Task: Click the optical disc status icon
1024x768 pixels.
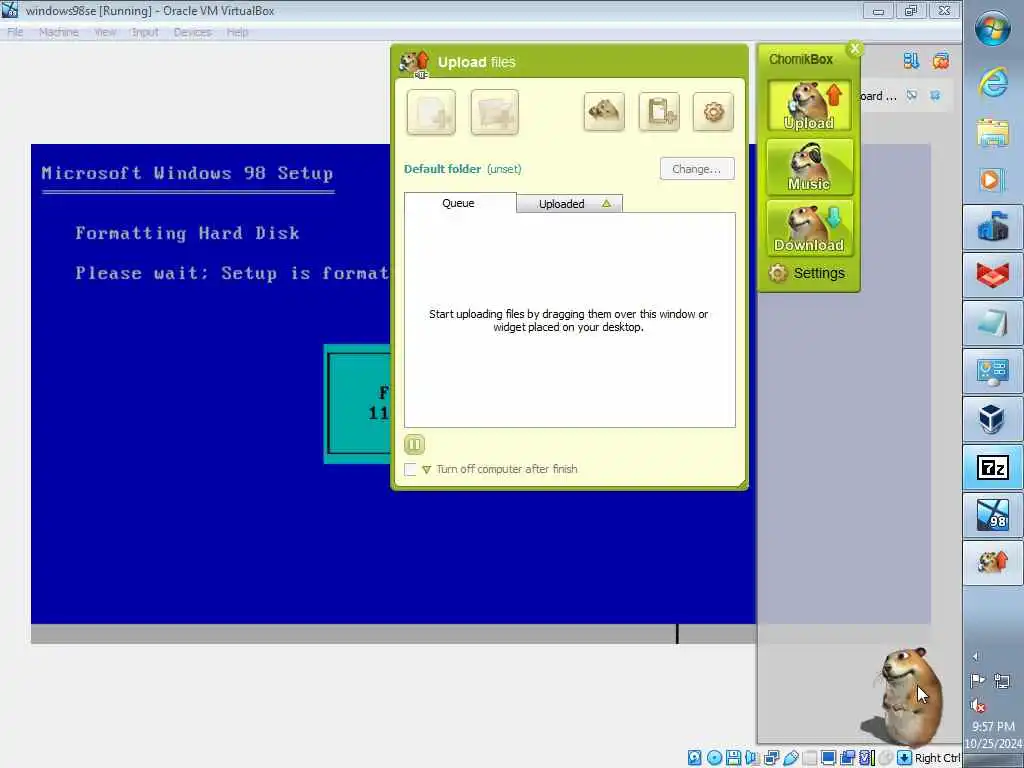Action: [714, 758]
